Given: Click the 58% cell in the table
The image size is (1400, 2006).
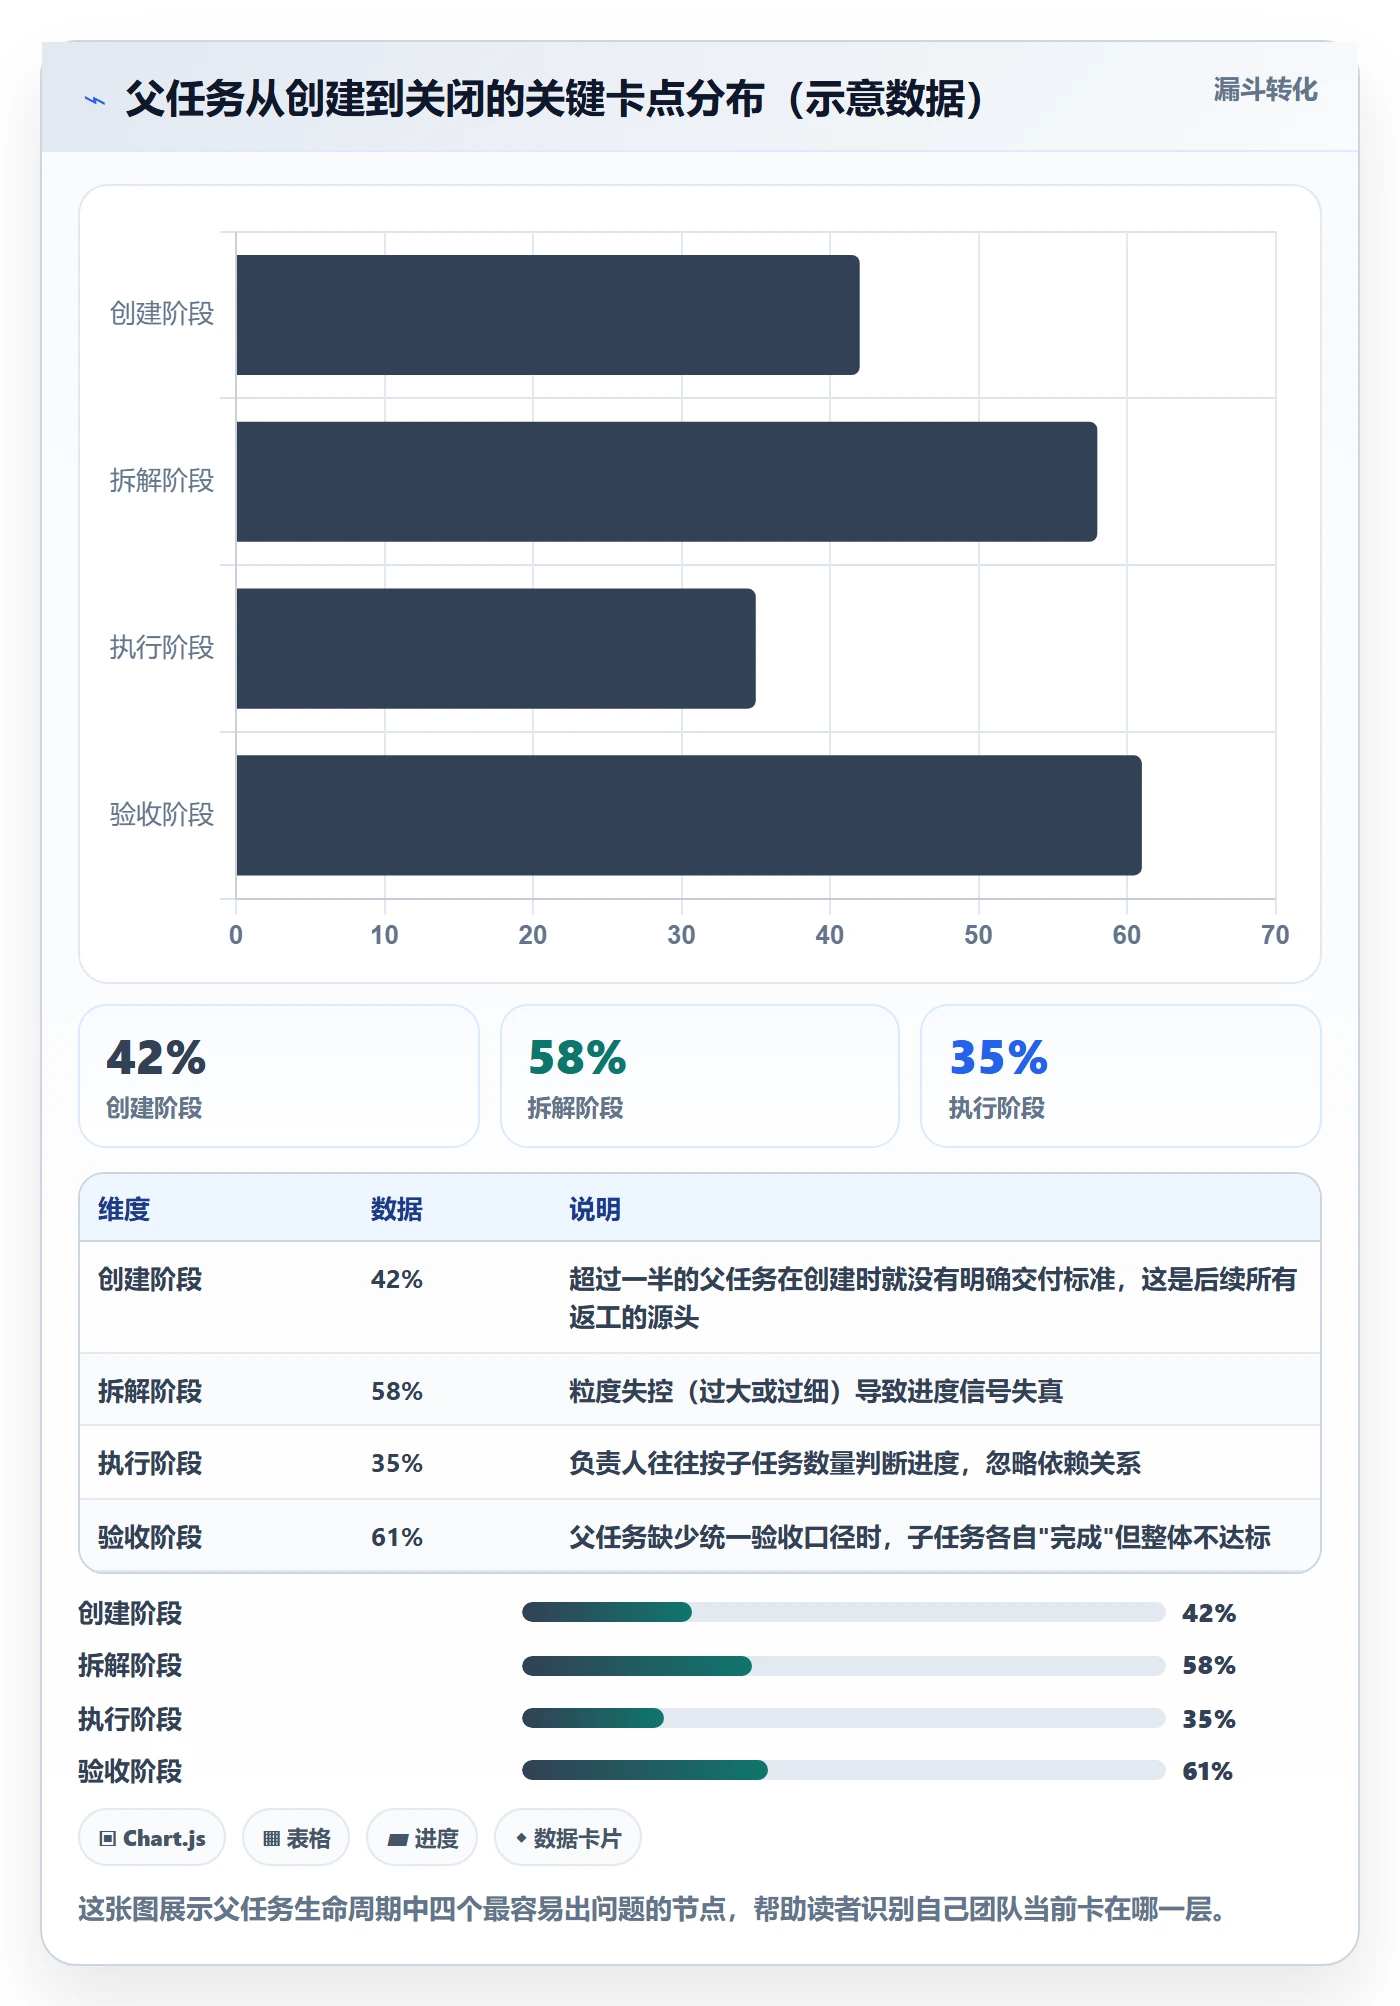Looking at the screenshot, I should [x=397, y=1391].
